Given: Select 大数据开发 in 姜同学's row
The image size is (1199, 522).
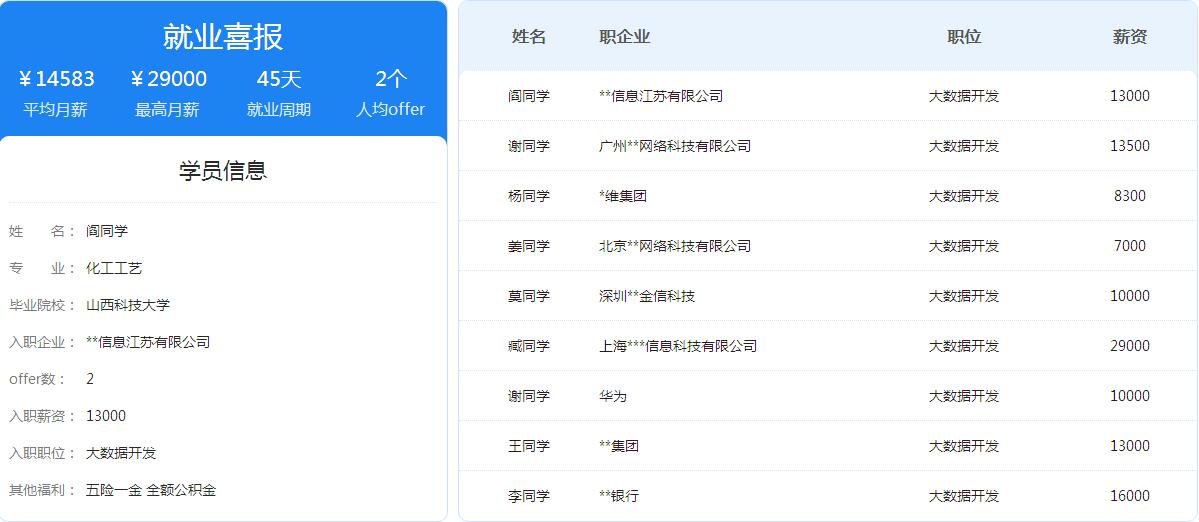Looking at the screenshot, I should pos(963,246).
